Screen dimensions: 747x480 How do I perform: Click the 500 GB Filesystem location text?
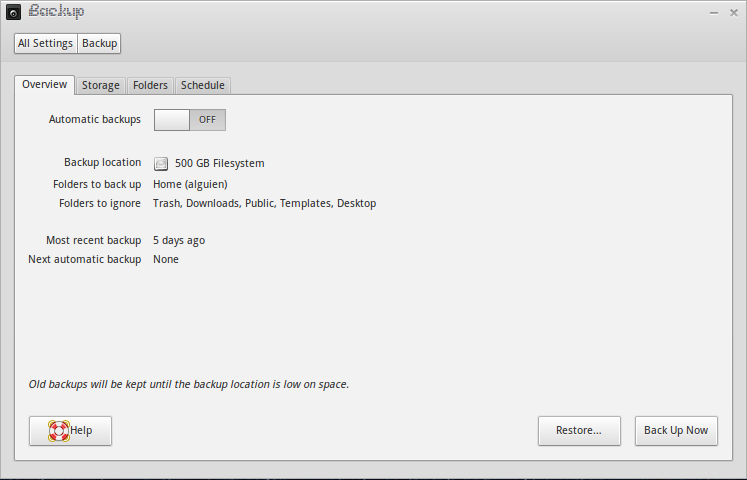point(219,163)
